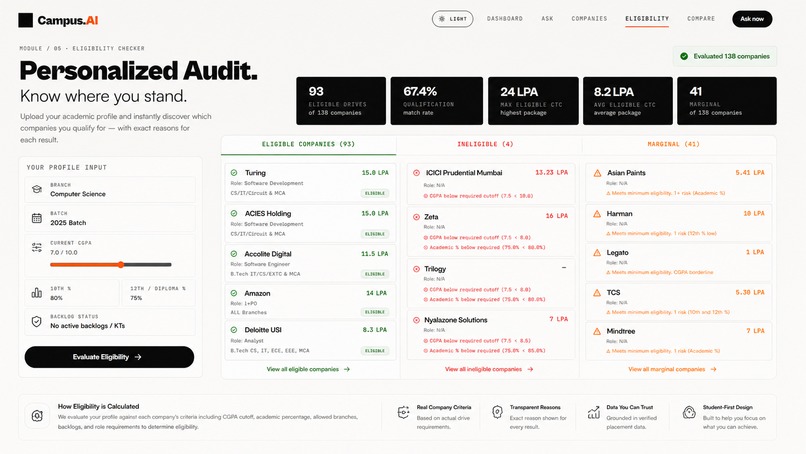Switch to the Ineligible (4) tab

pyautogui.click(x=485, y=144)
